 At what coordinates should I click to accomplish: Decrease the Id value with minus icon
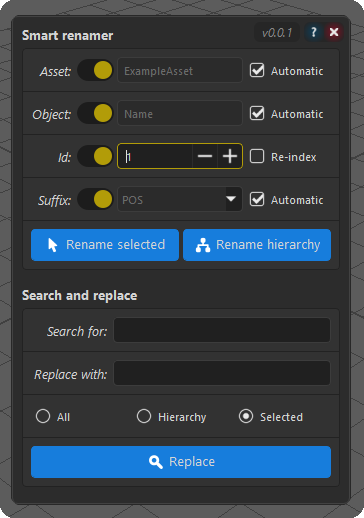[205, 156]
